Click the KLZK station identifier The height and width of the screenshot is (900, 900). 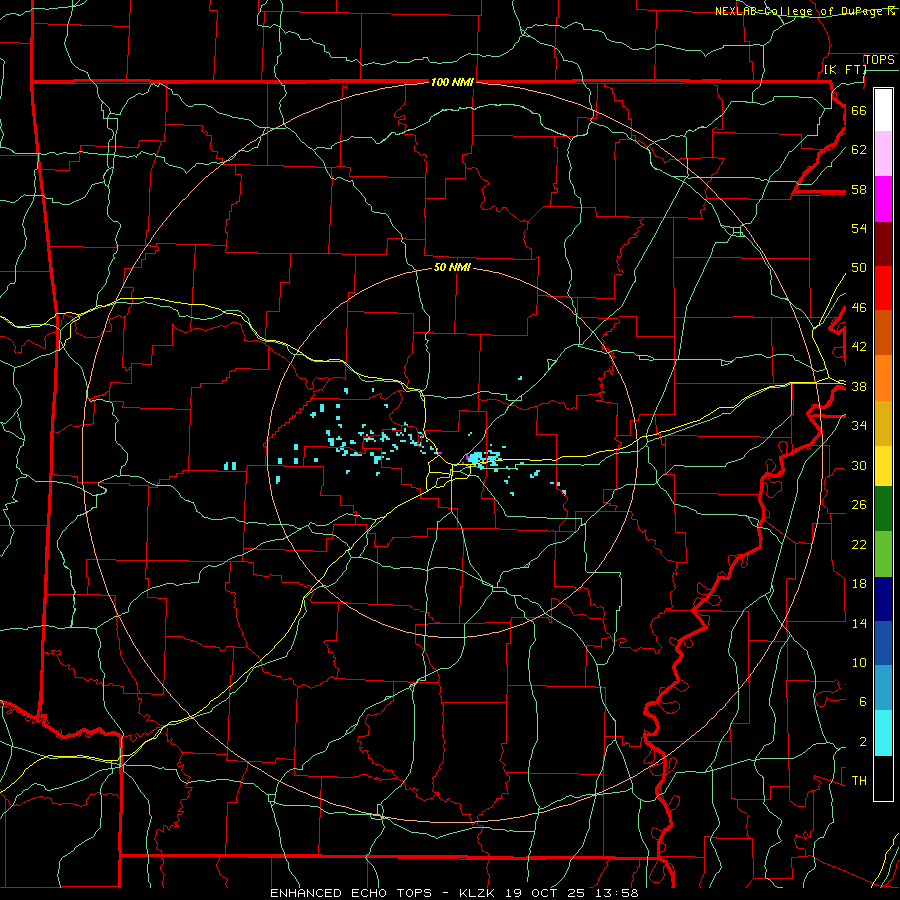click(x=479, y=893)
